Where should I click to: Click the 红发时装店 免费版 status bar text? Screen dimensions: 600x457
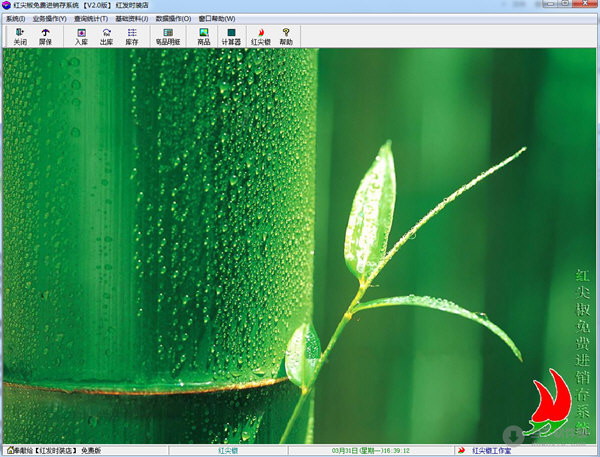click(x=60, y=450)
